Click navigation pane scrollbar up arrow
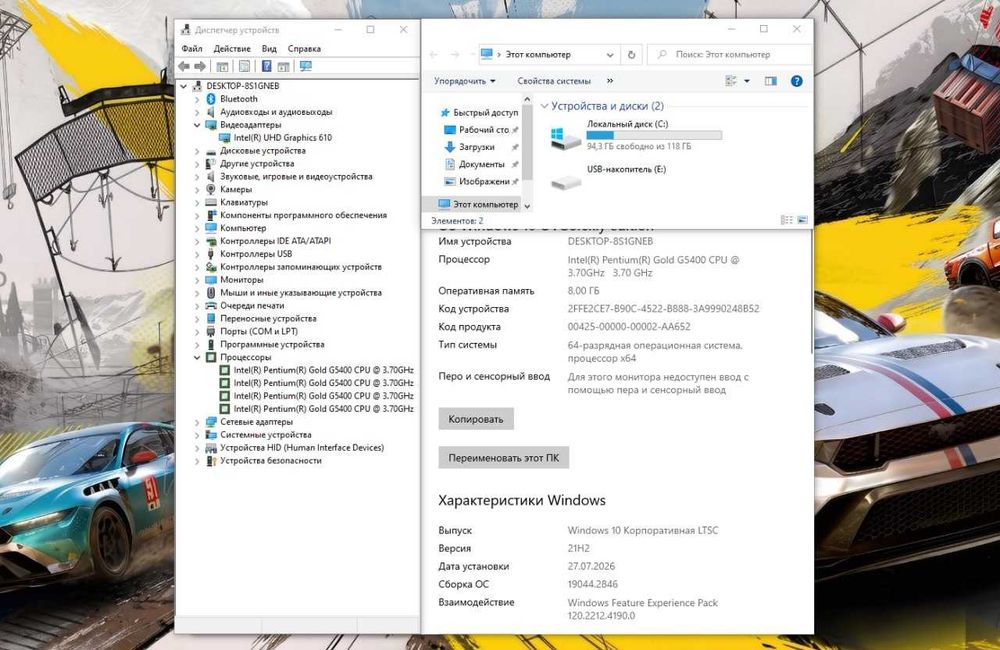Image resolution: width=1000 pixels, height=650 pixels. click(x=527, y=100)
